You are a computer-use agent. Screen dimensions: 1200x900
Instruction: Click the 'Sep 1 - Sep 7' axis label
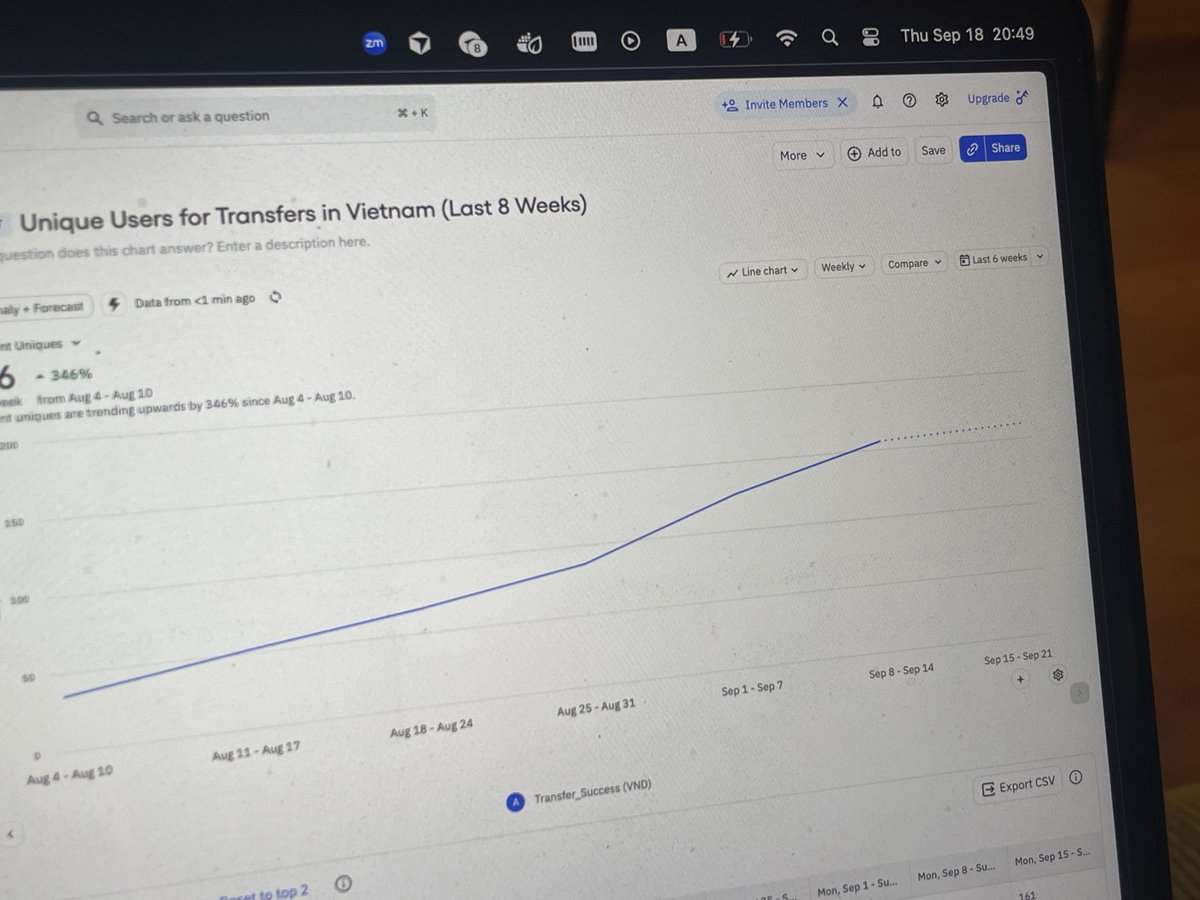pyautogui.click(x=752, y=689)
